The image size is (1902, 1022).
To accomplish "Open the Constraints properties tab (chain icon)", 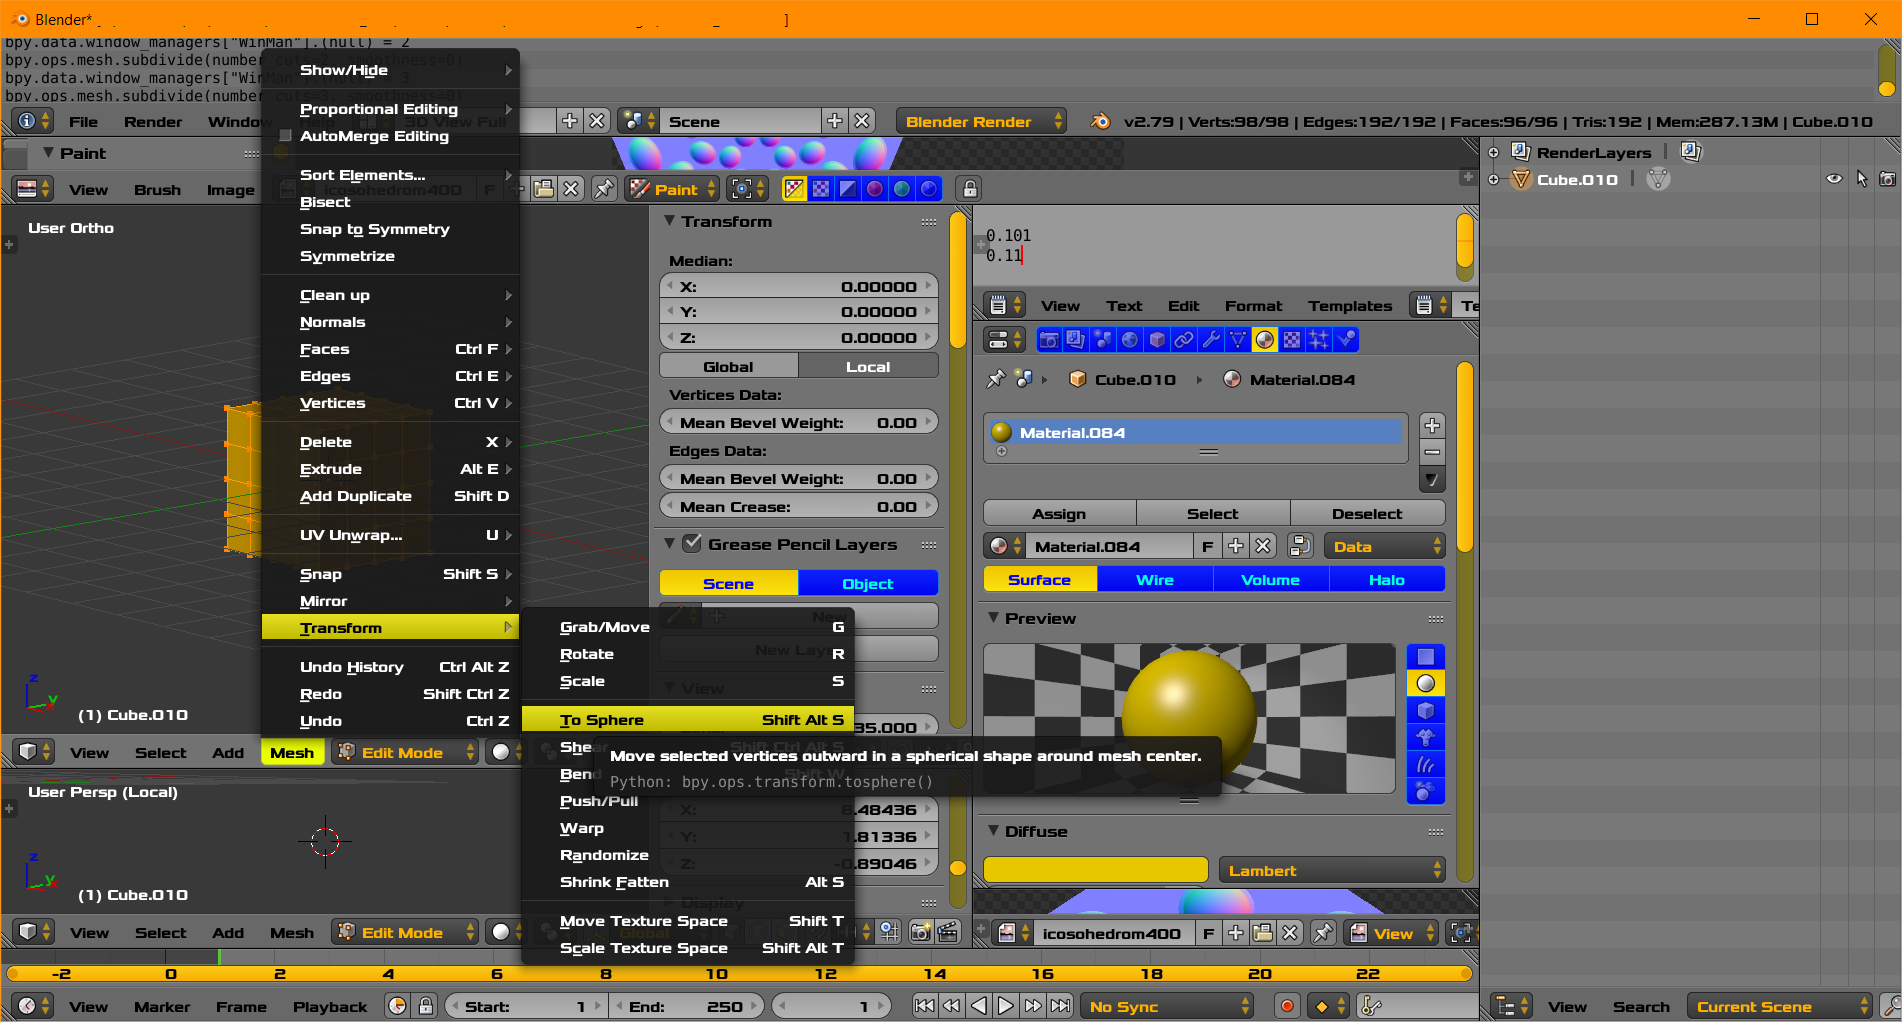I will (1184, 340).
